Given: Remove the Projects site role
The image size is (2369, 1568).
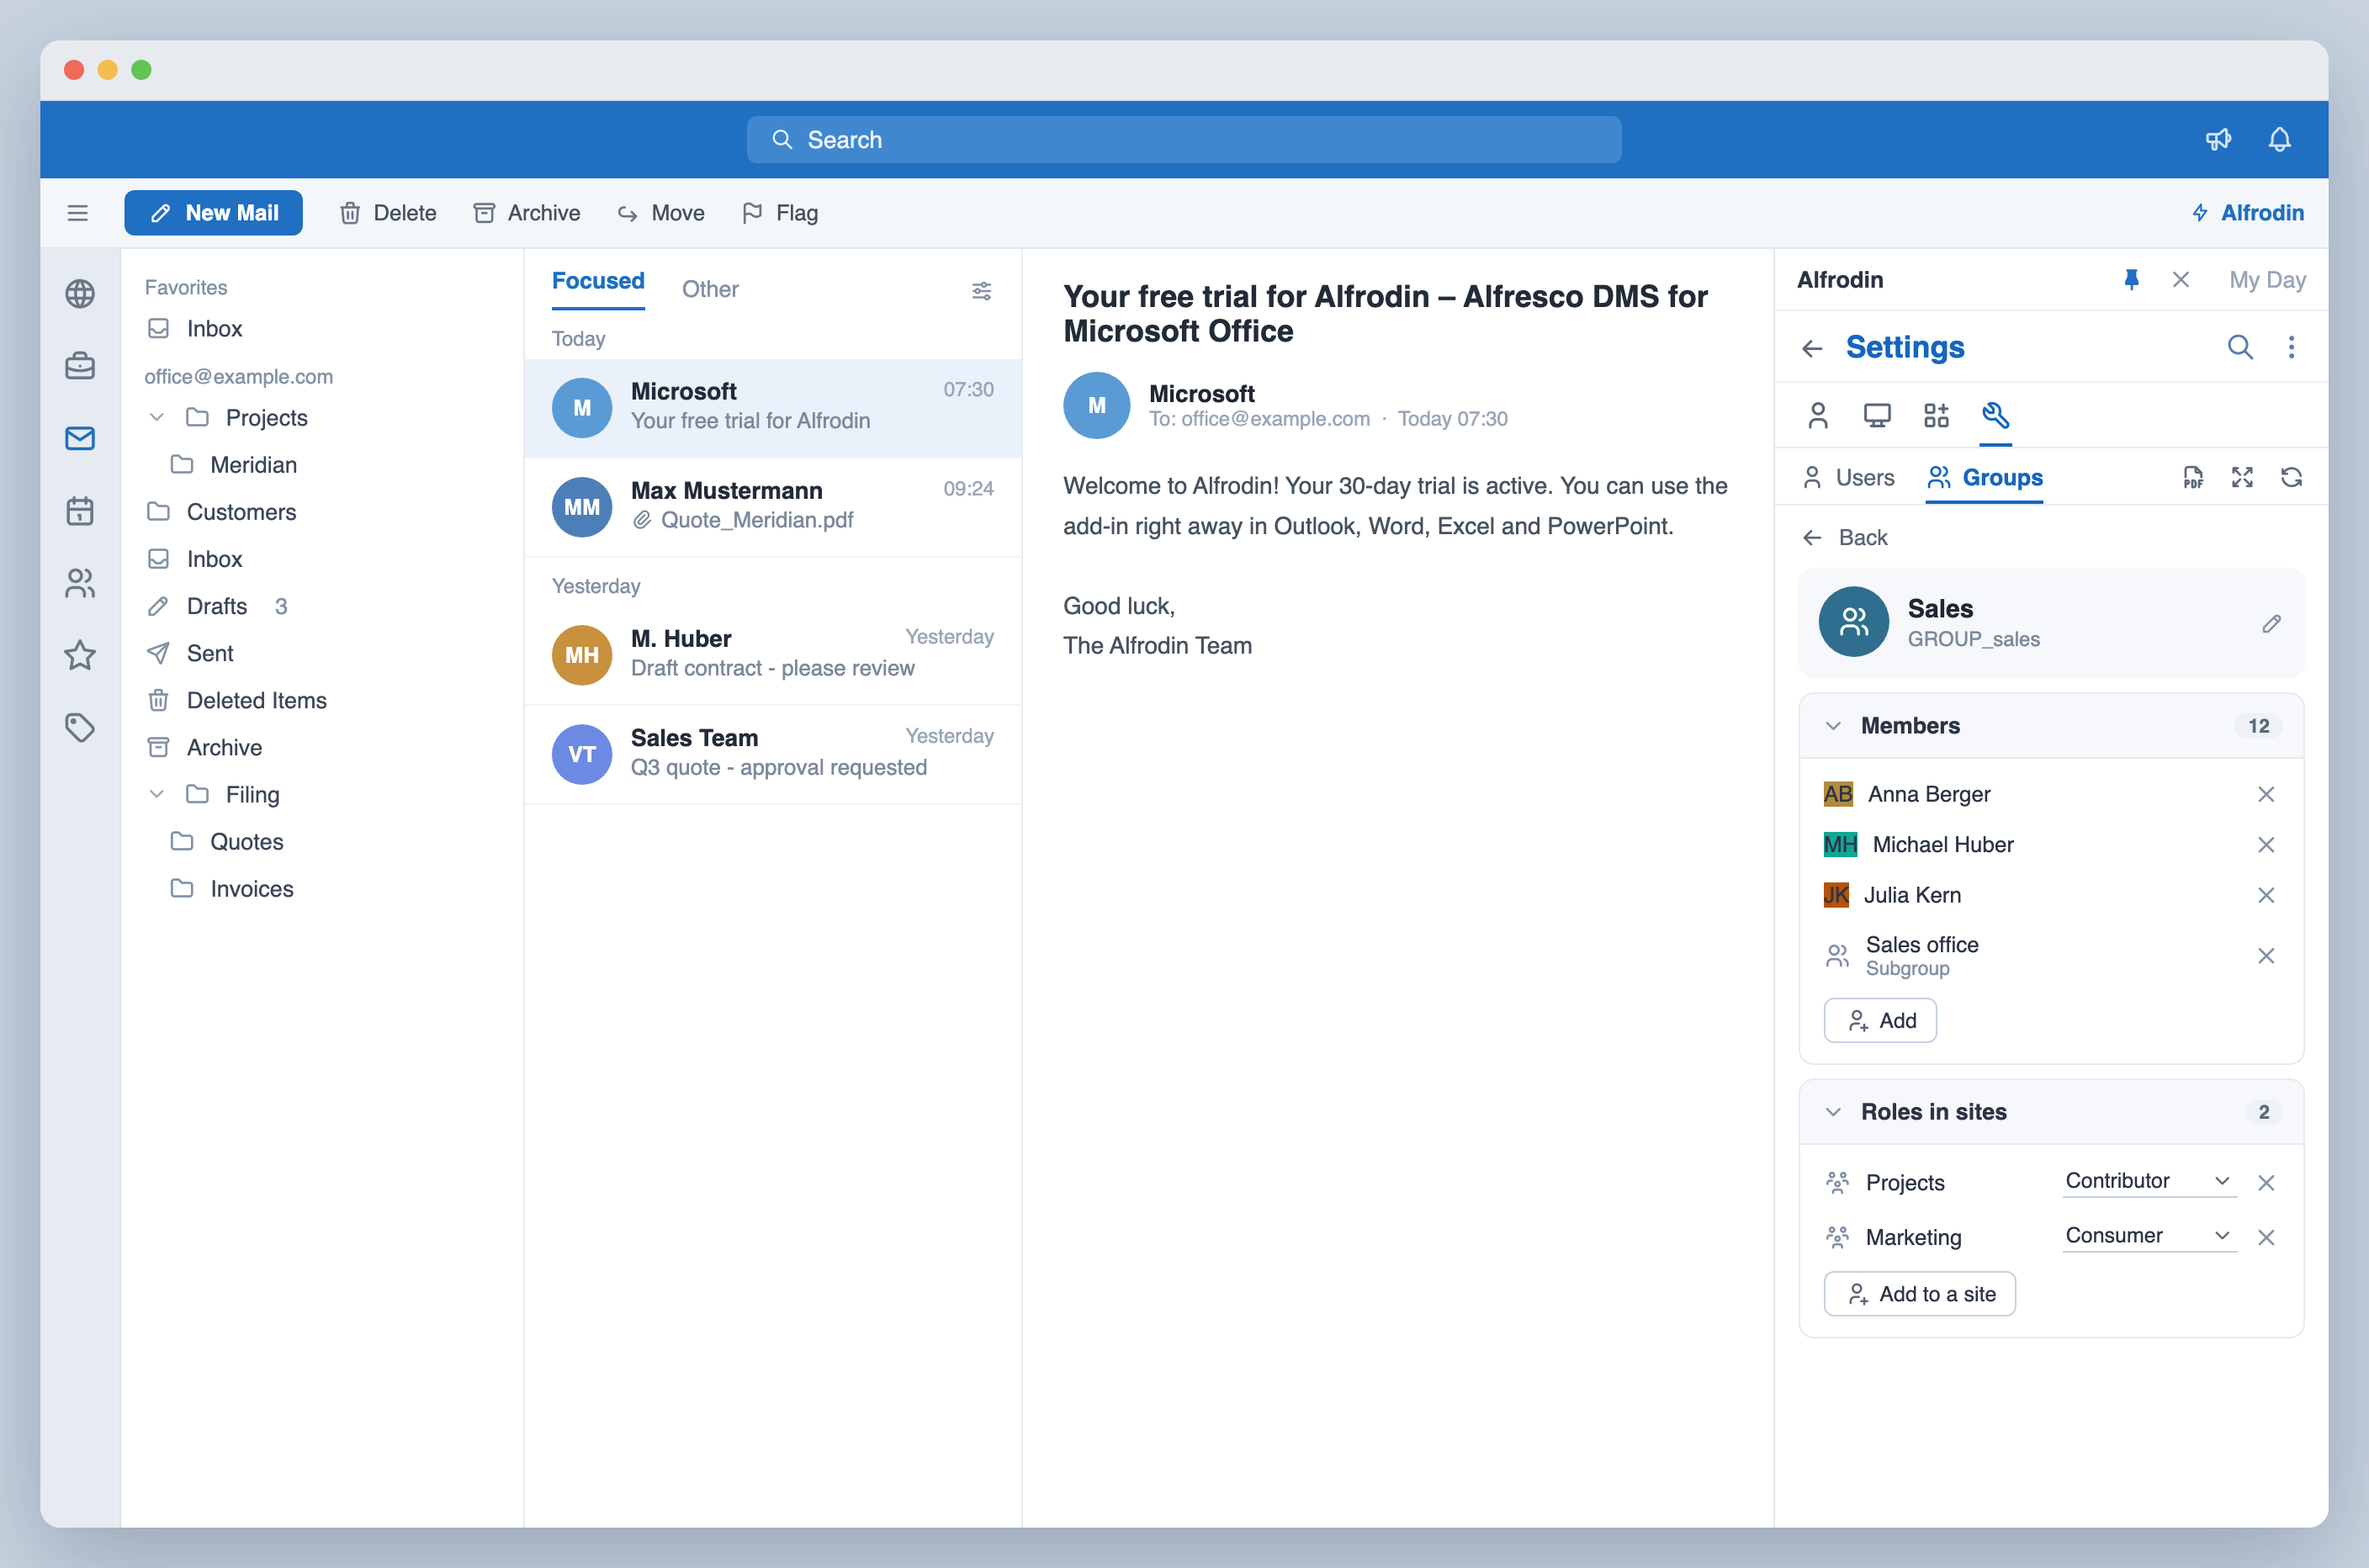Looking at the screenshot, I should (2266, 1183).
